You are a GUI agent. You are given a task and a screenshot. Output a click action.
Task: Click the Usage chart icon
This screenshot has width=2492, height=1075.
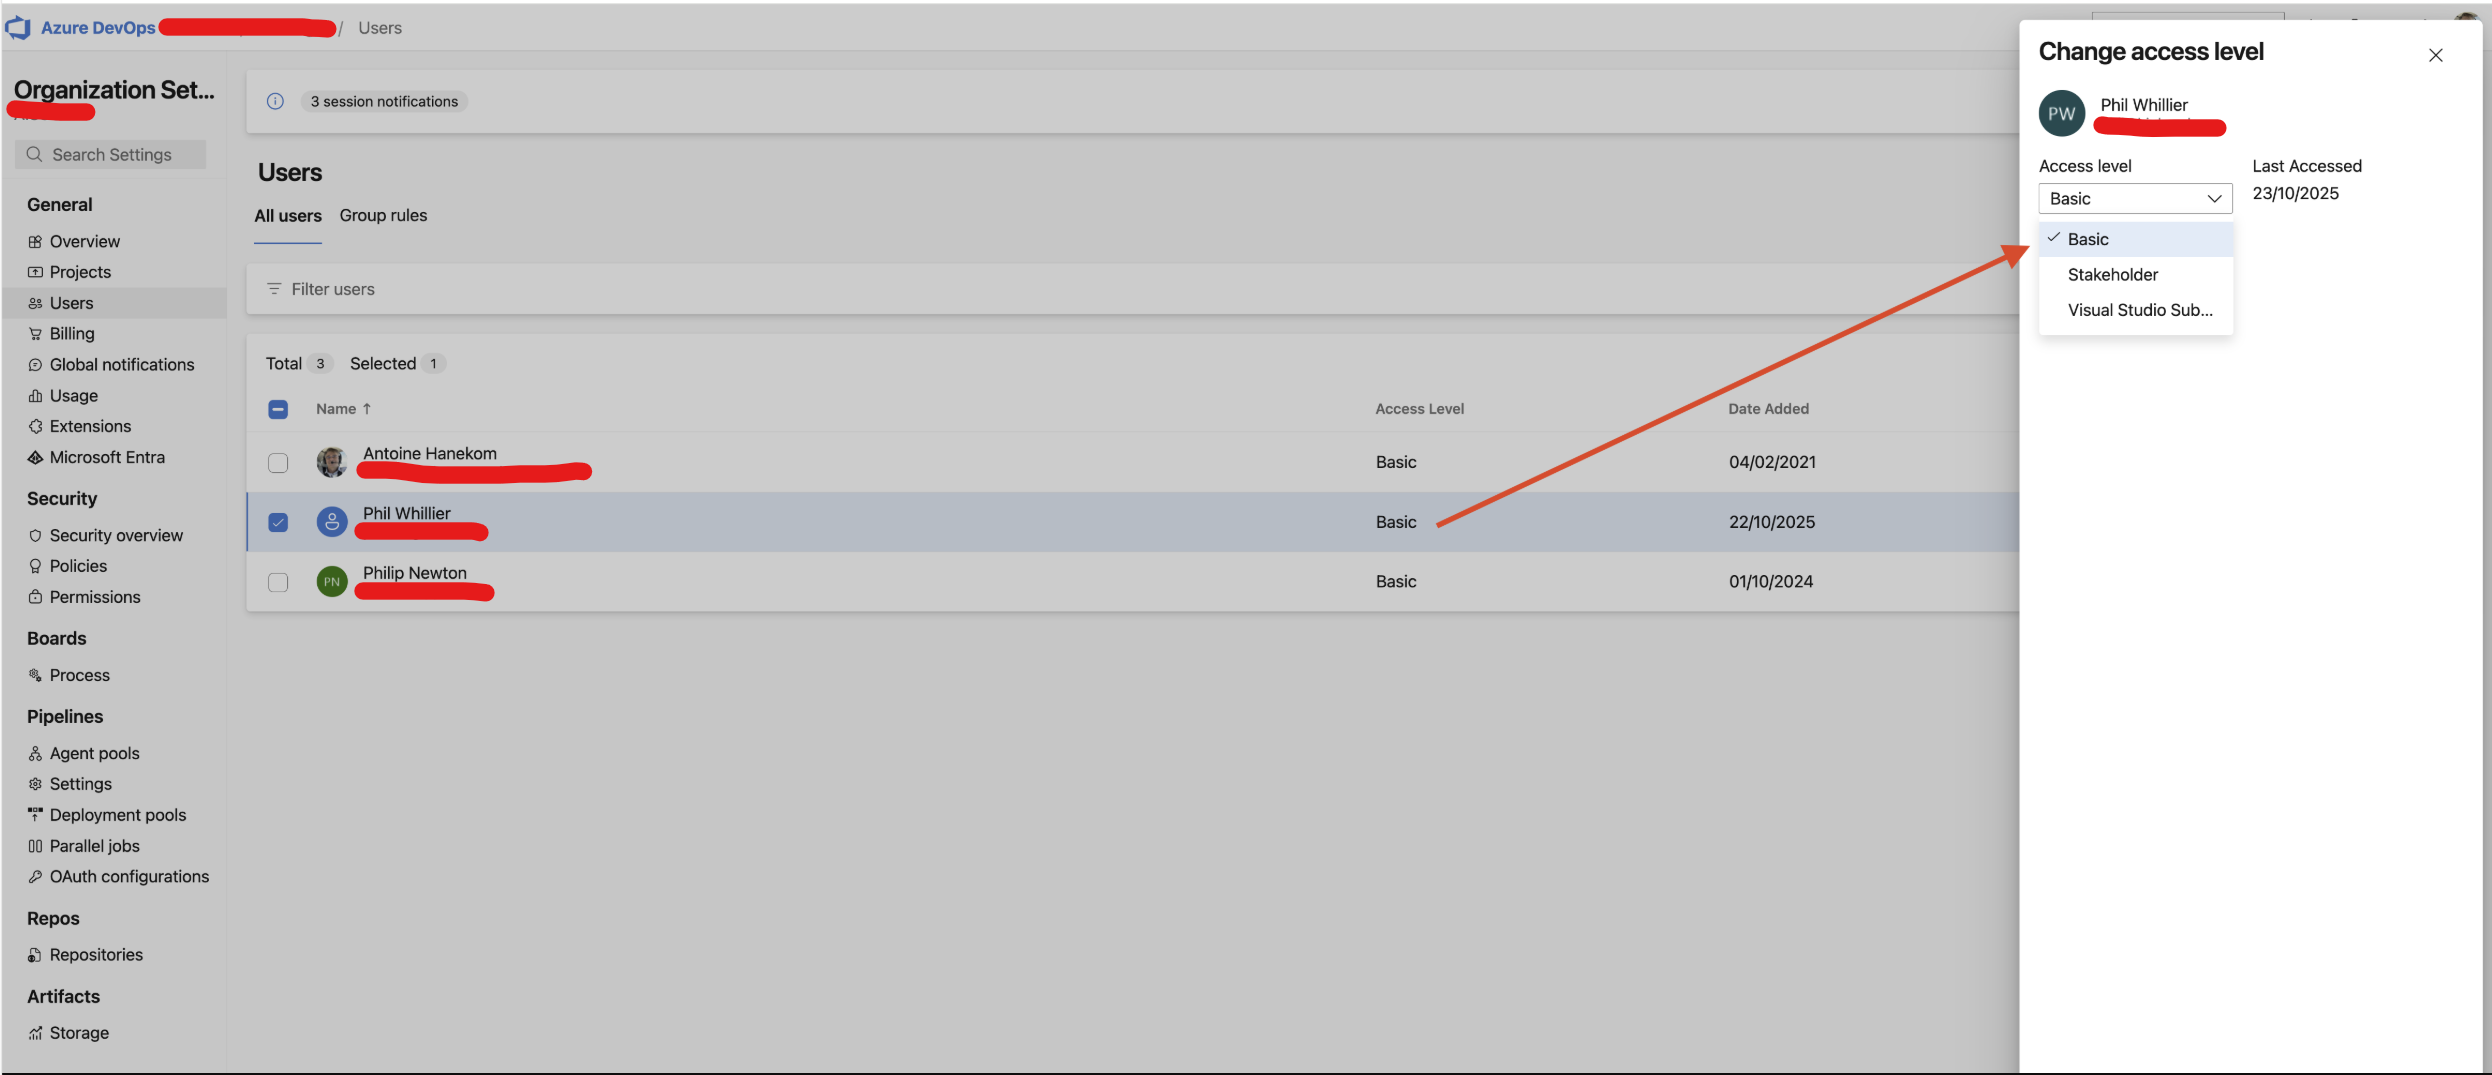[x=35, y=396]
